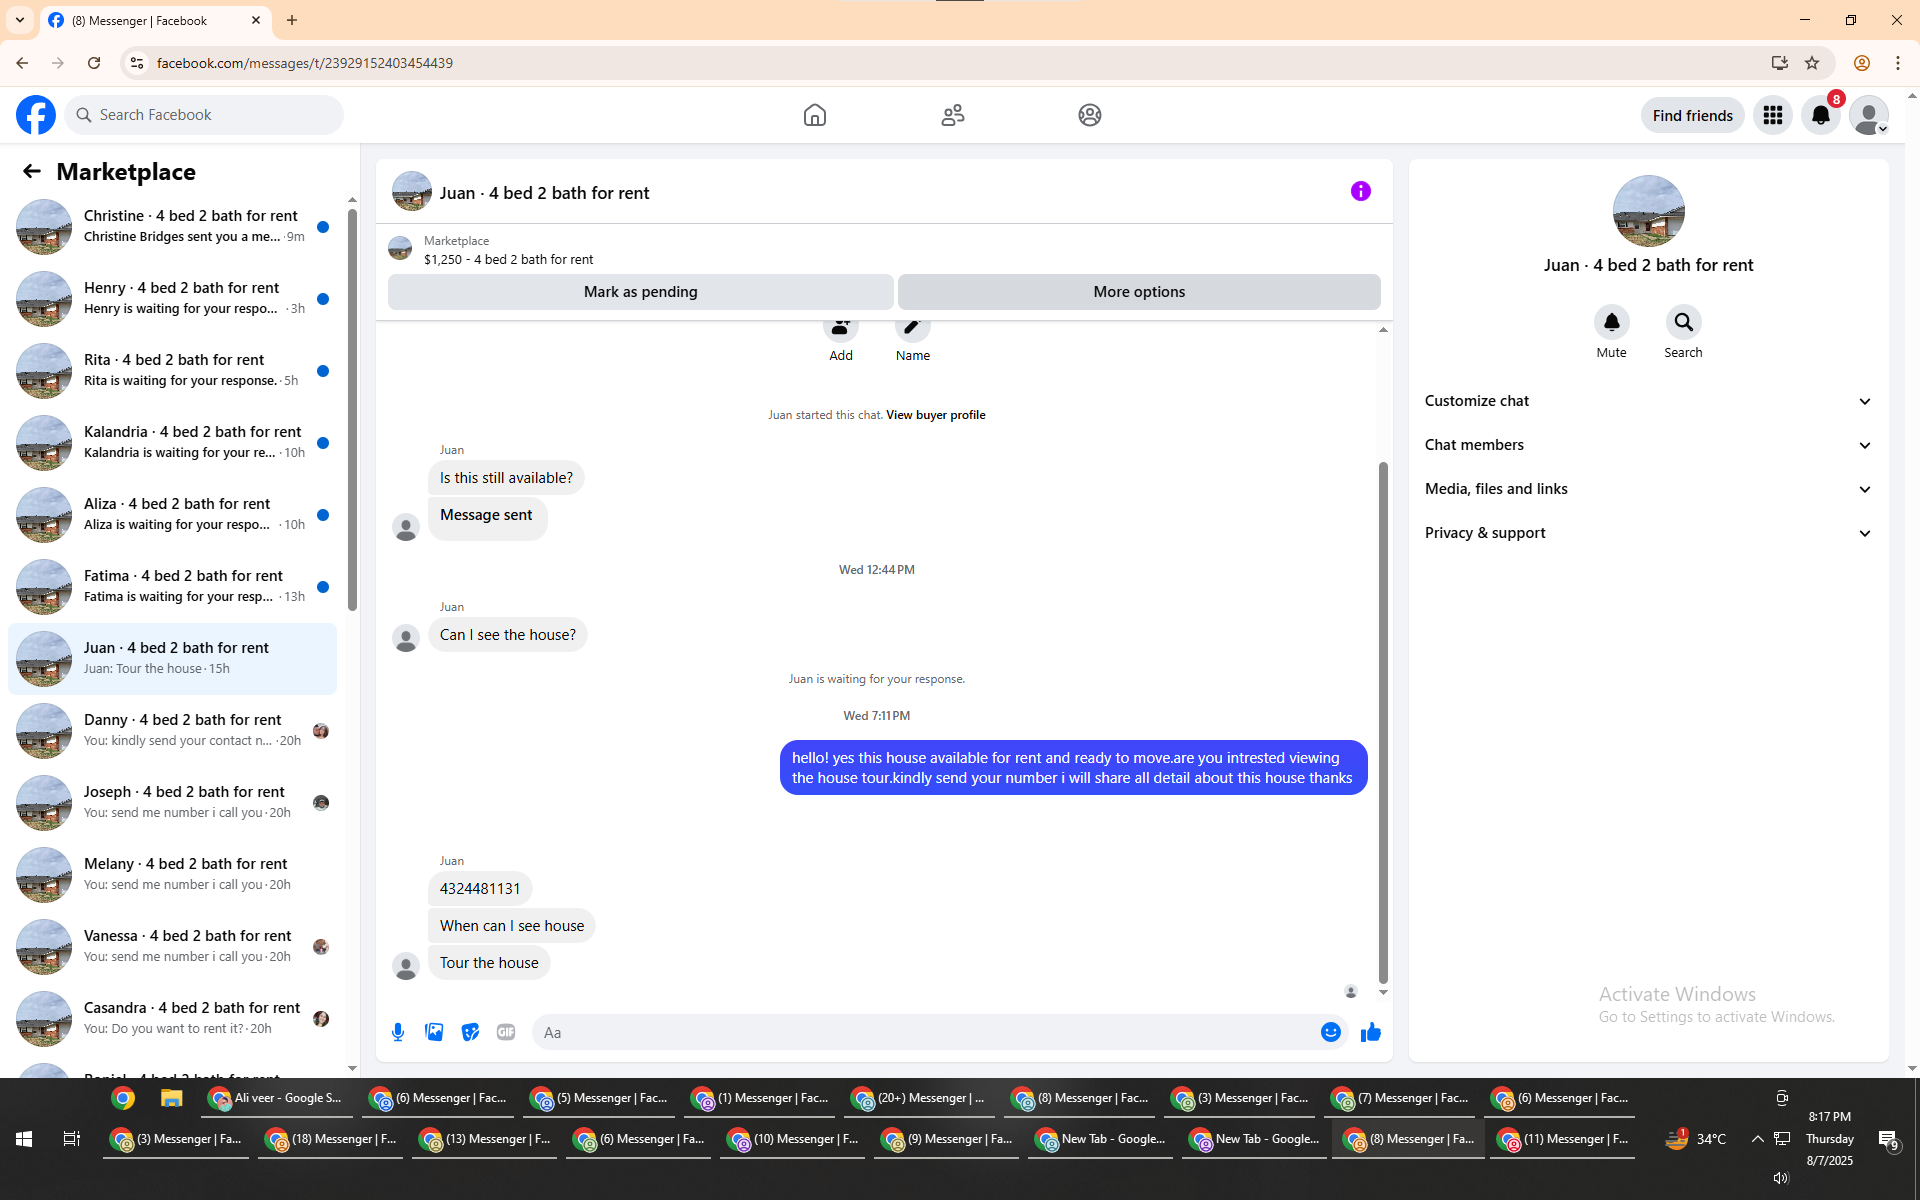Expand the Chat members section
Image resolution: width=1920 pixels, height=1200 pixels.
[1648, 445]
